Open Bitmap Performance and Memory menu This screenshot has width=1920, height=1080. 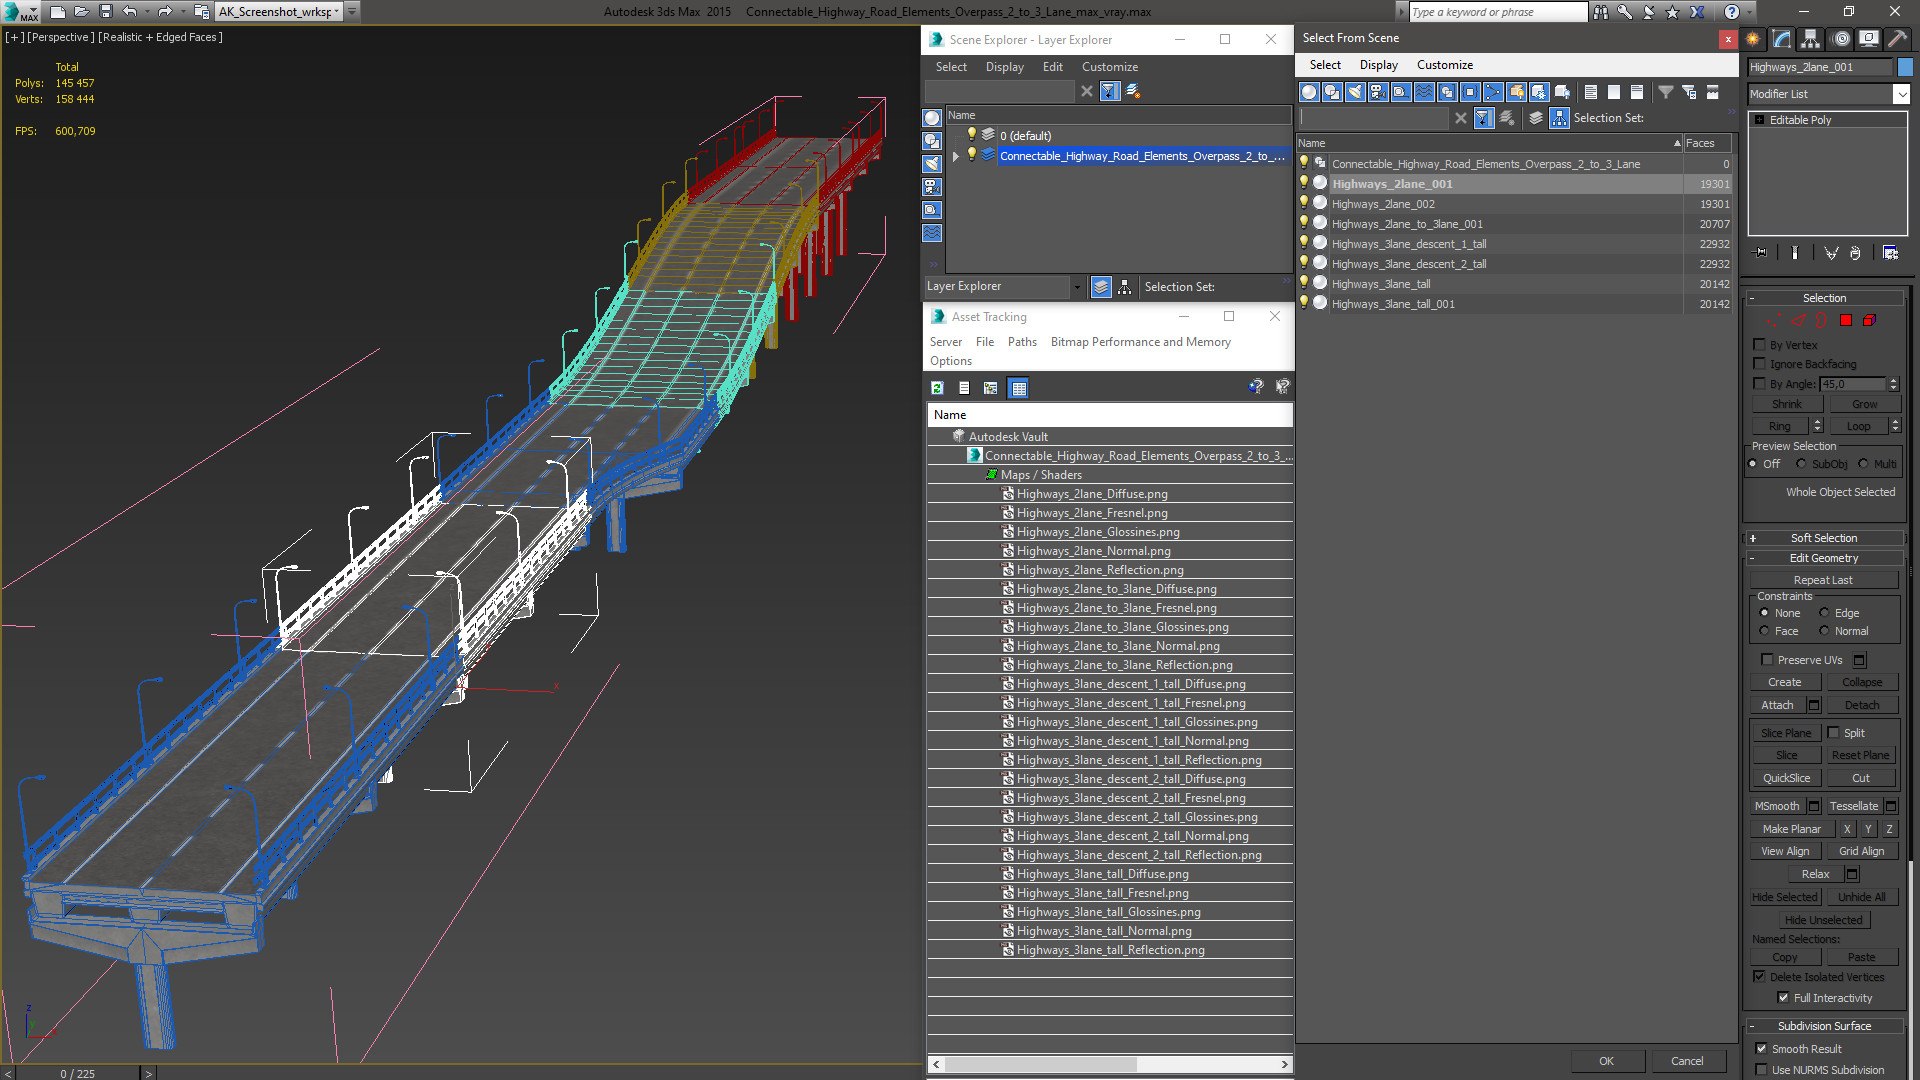(1140, 342)
